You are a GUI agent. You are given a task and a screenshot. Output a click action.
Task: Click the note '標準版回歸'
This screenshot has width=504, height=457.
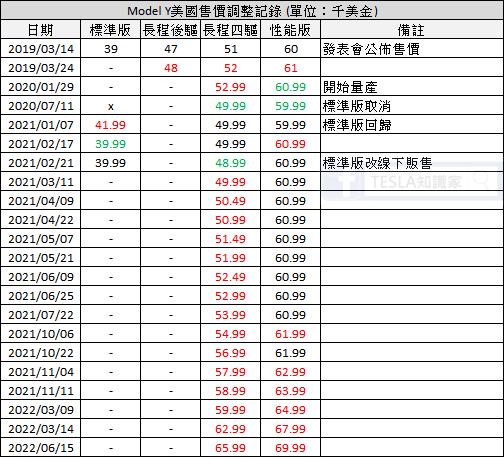click(x=357, y=125)
